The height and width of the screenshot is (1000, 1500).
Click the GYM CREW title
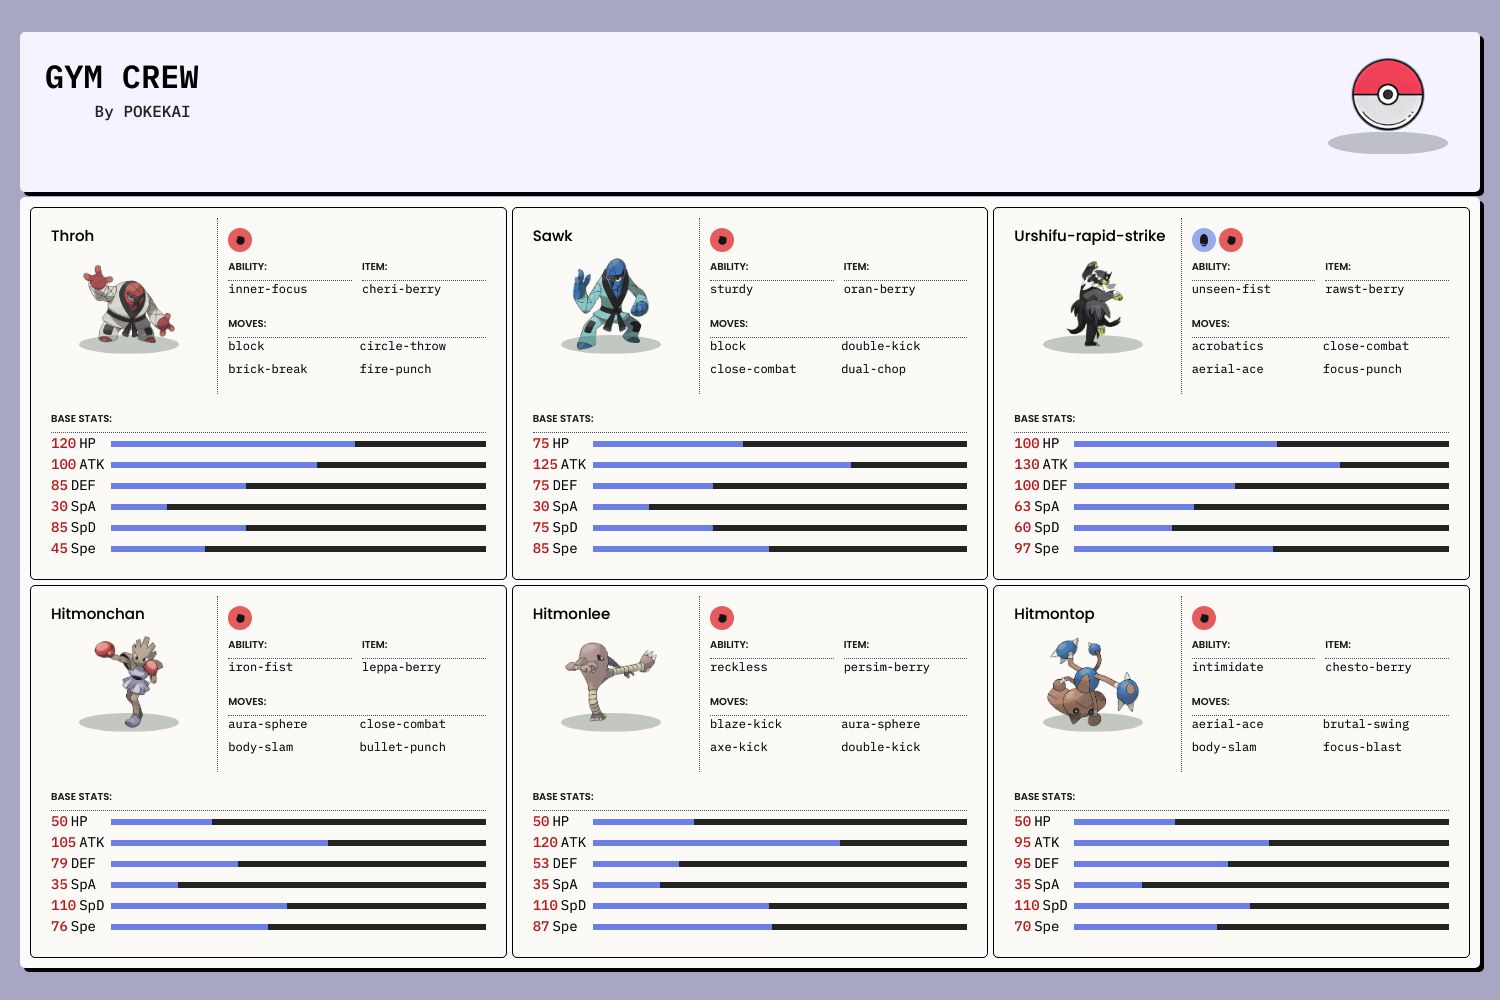pos(122,78)
